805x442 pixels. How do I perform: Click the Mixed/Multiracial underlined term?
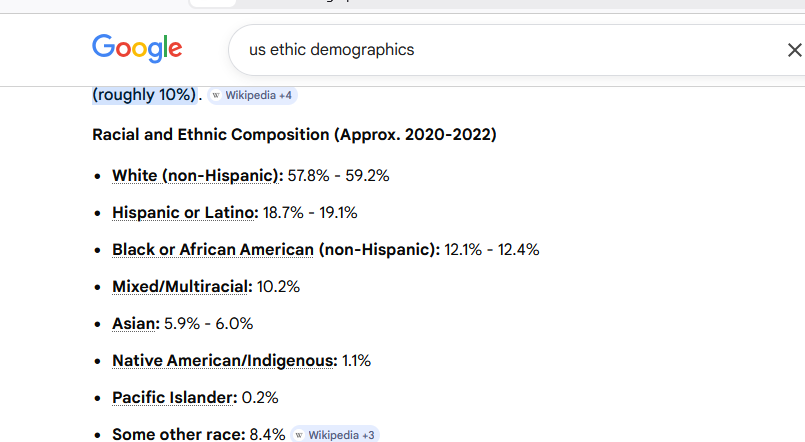pyautogui.click(x=181, y=286)
